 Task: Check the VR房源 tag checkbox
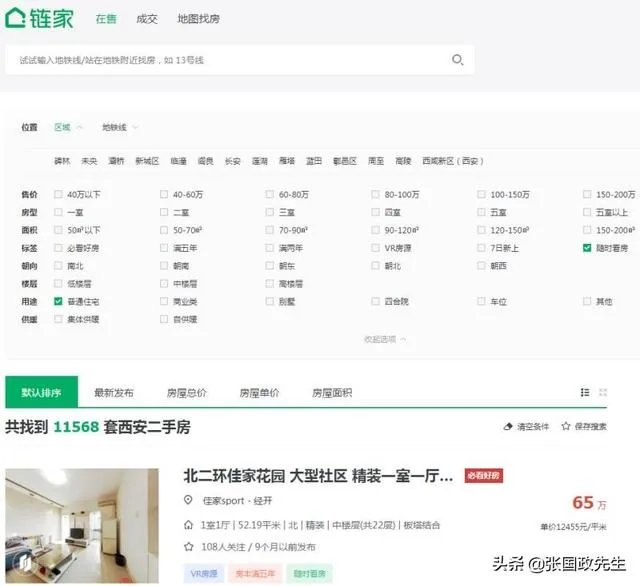376,248
